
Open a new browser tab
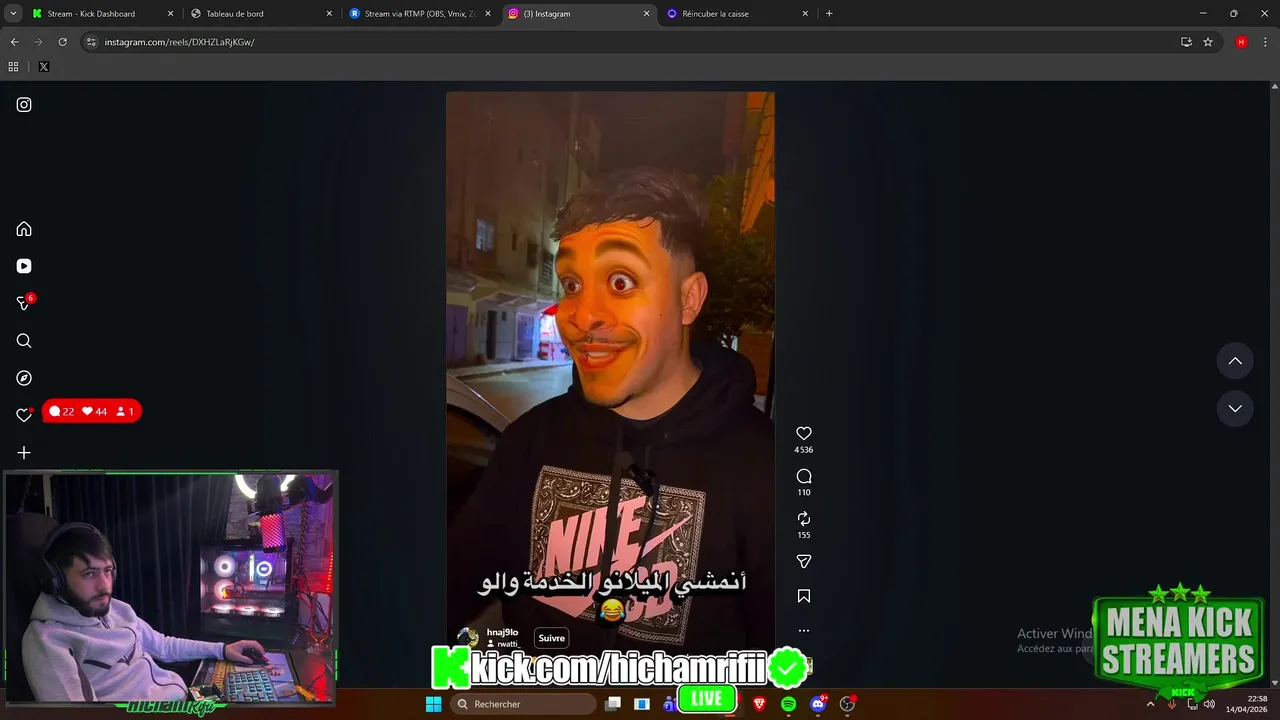(x=829, y=14)
